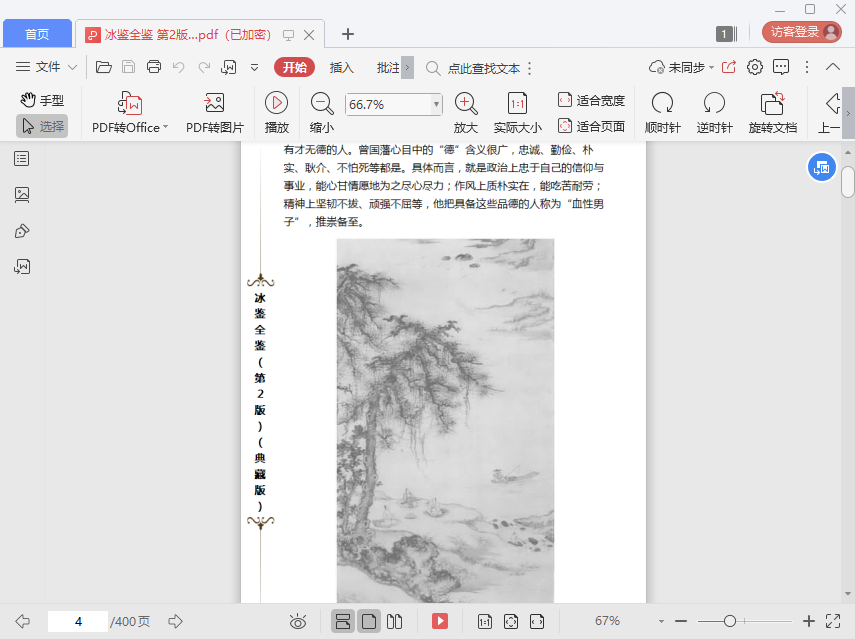Image resolution: width=855 pixels, height=639 pixels.
Task: Click the save disk icon
Action: click(129, 67)
